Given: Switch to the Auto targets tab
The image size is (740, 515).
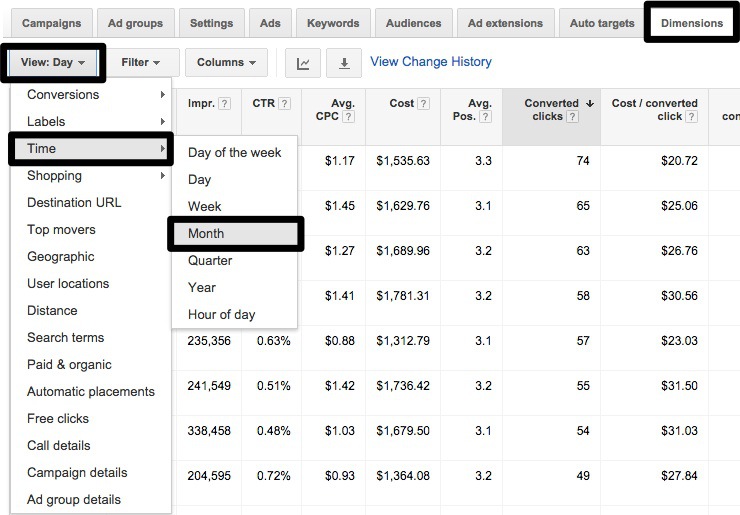Looking at the screenshot, I should (602, 23).
